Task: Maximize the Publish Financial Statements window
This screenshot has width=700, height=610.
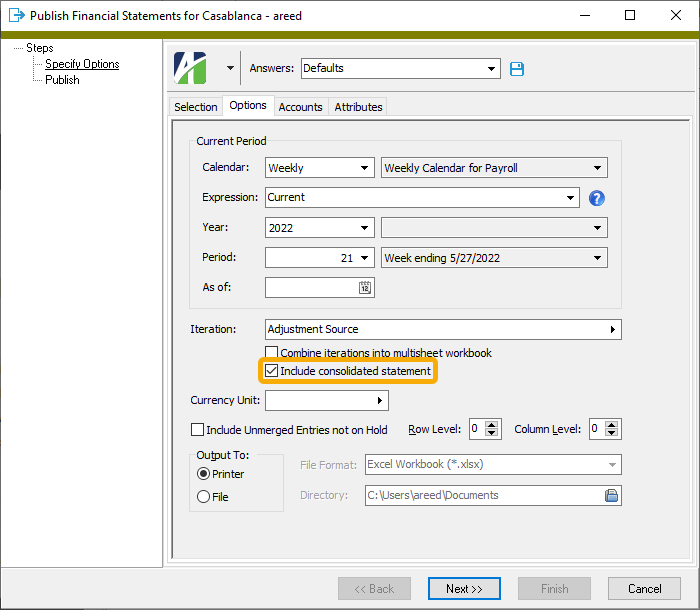Action: pyautogui.click(x=630, y=15)
